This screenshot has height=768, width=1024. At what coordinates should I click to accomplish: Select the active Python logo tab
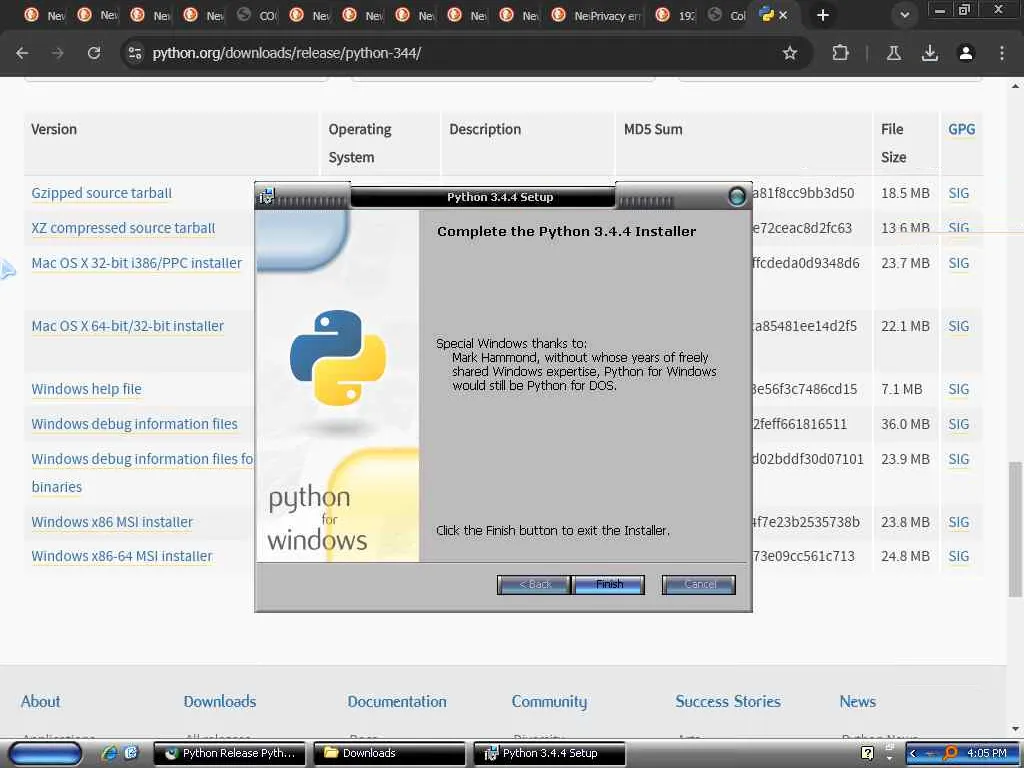(767, 14)
